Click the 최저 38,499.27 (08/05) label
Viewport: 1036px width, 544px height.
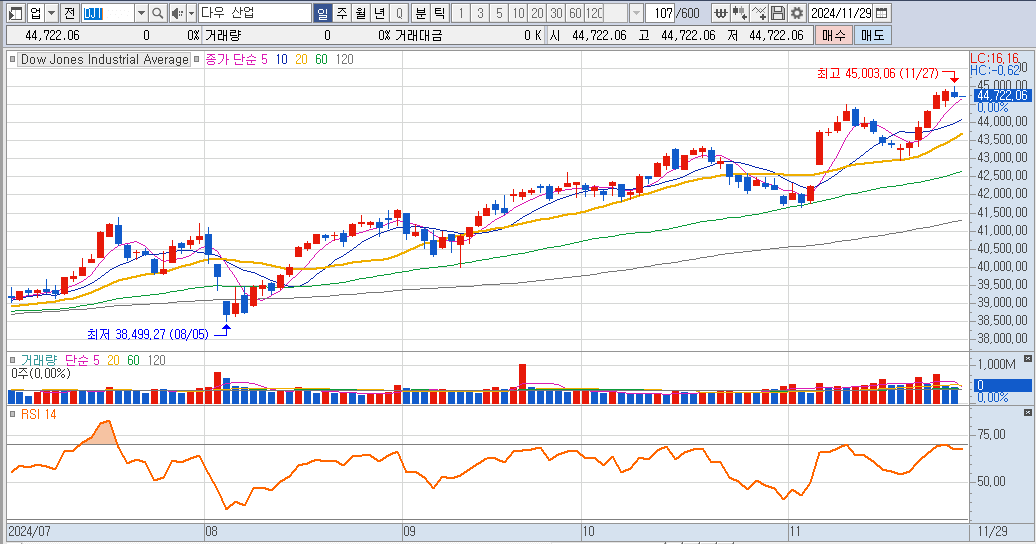[147, 334]
